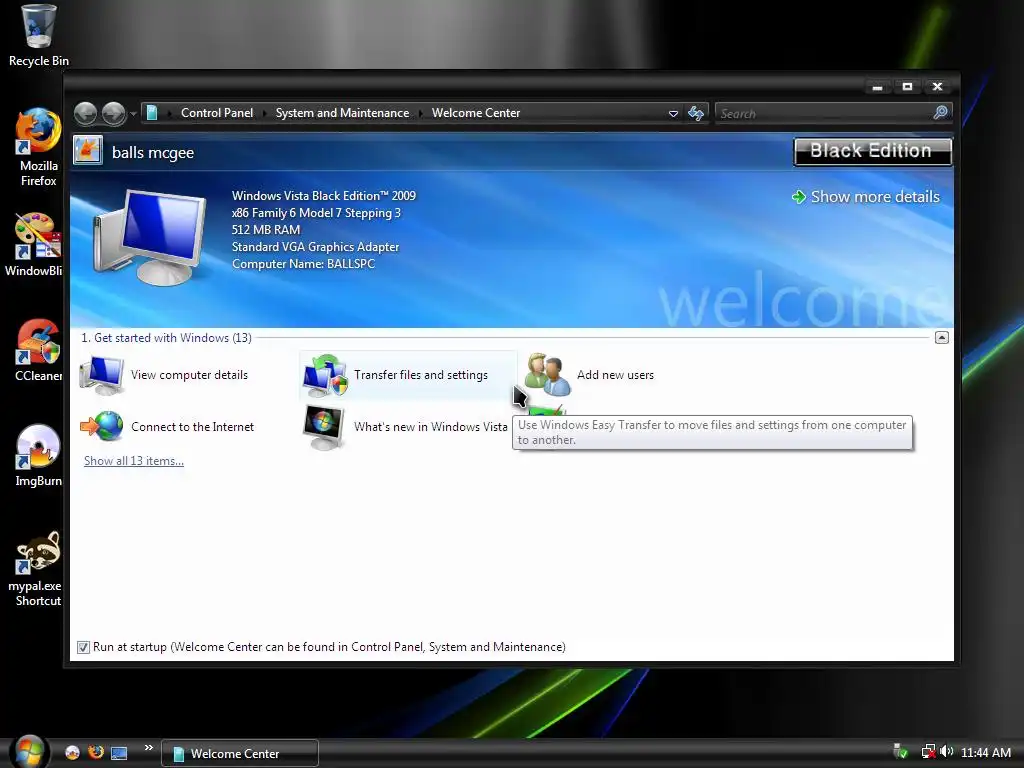Click the Back navigation arrow
The image size is (1024, 768).
pyautogui.click(x=86, y=114)
